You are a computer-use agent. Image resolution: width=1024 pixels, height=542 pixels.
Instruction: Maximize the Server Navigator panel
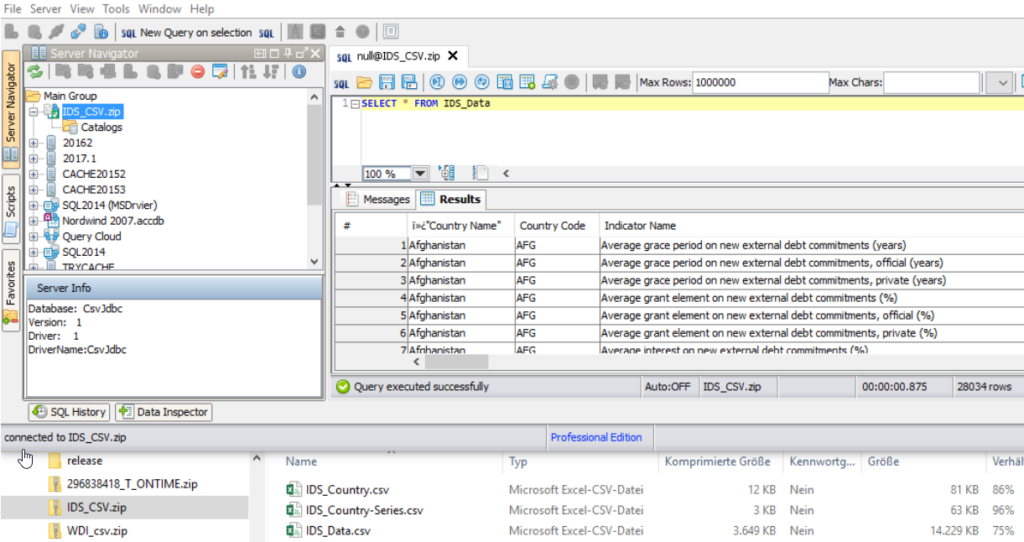coord(275,54)
